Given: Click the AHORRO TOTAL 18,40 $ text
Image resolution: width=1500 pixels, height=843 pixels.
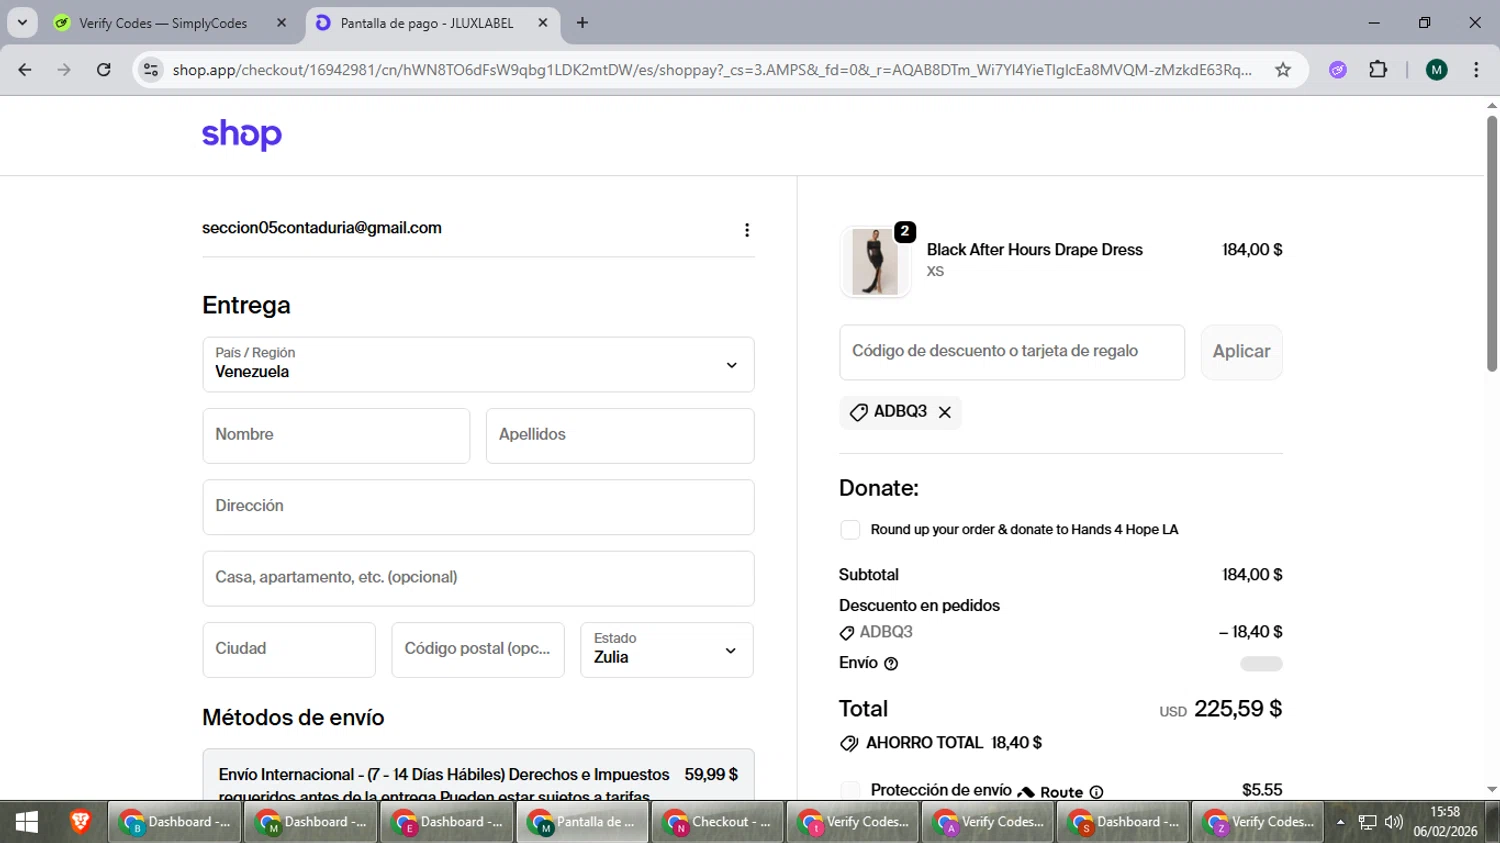Looking at the screenshot, I should 954,743.
